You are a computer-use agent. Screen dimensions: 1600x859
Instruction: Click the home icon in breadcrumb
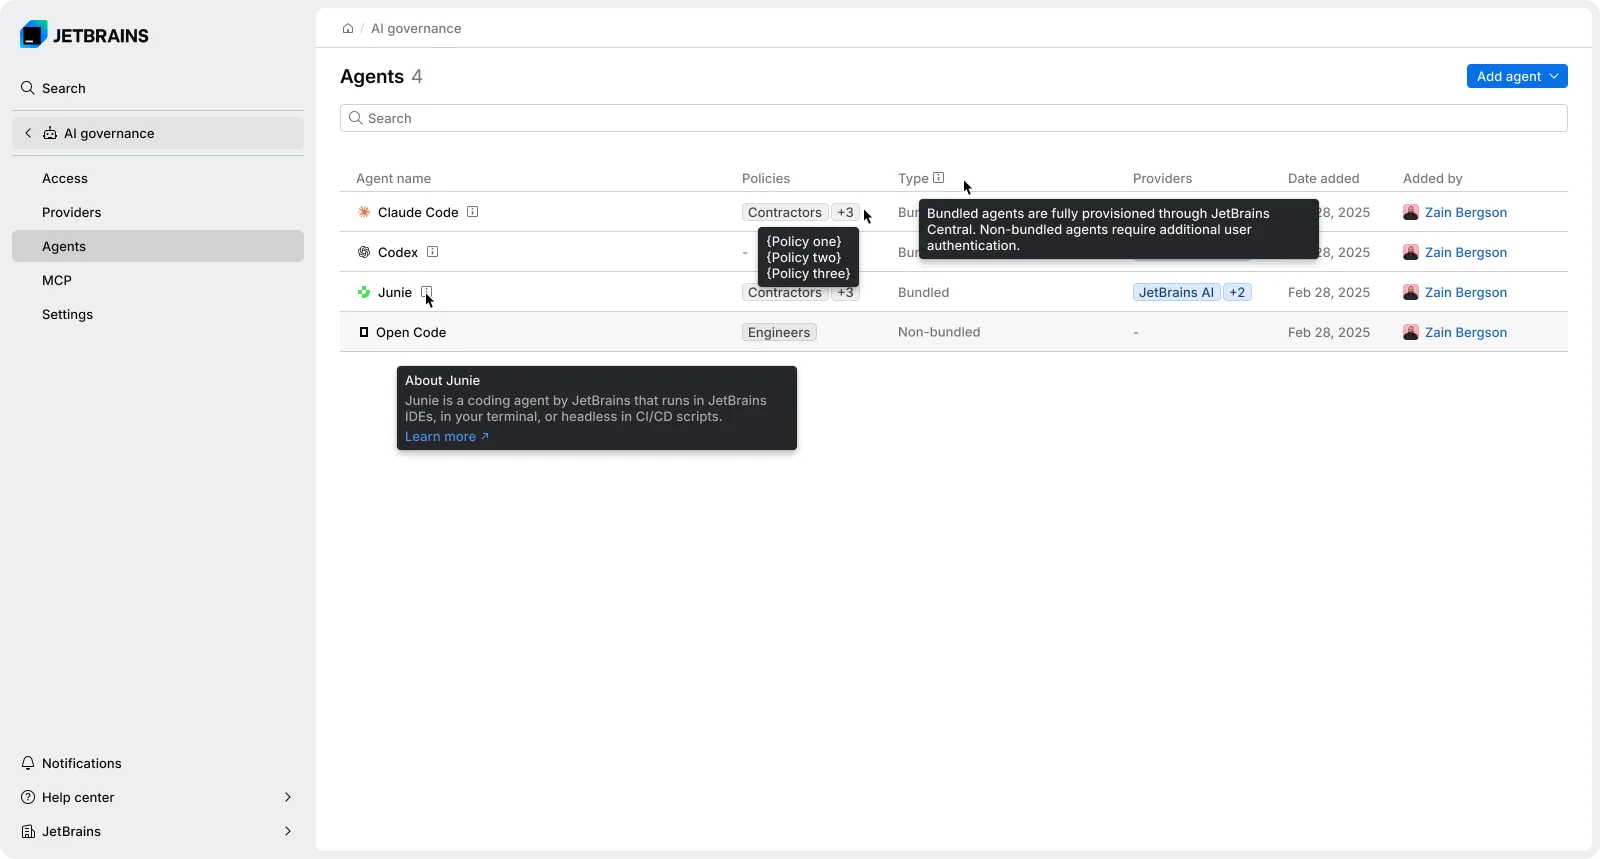[348, 29]
